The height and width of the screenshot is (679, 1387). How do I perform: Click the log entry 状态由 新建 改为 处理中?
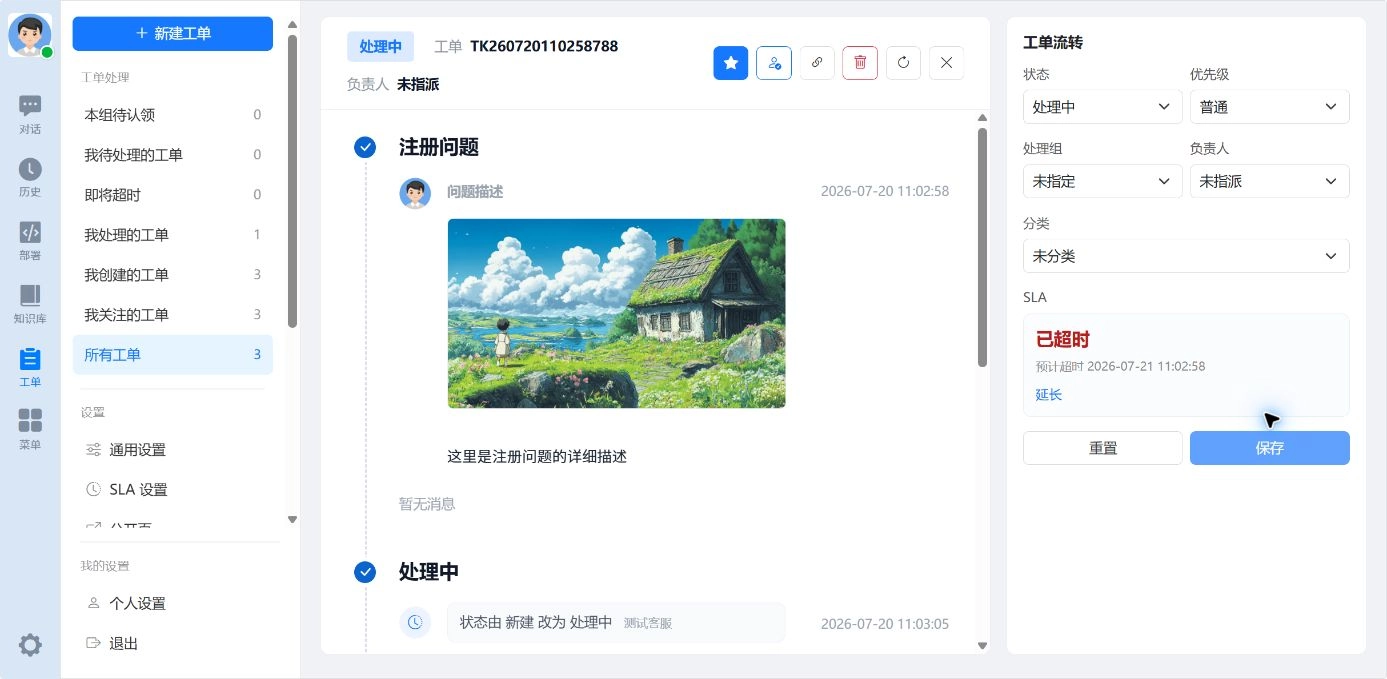point(536,622)
